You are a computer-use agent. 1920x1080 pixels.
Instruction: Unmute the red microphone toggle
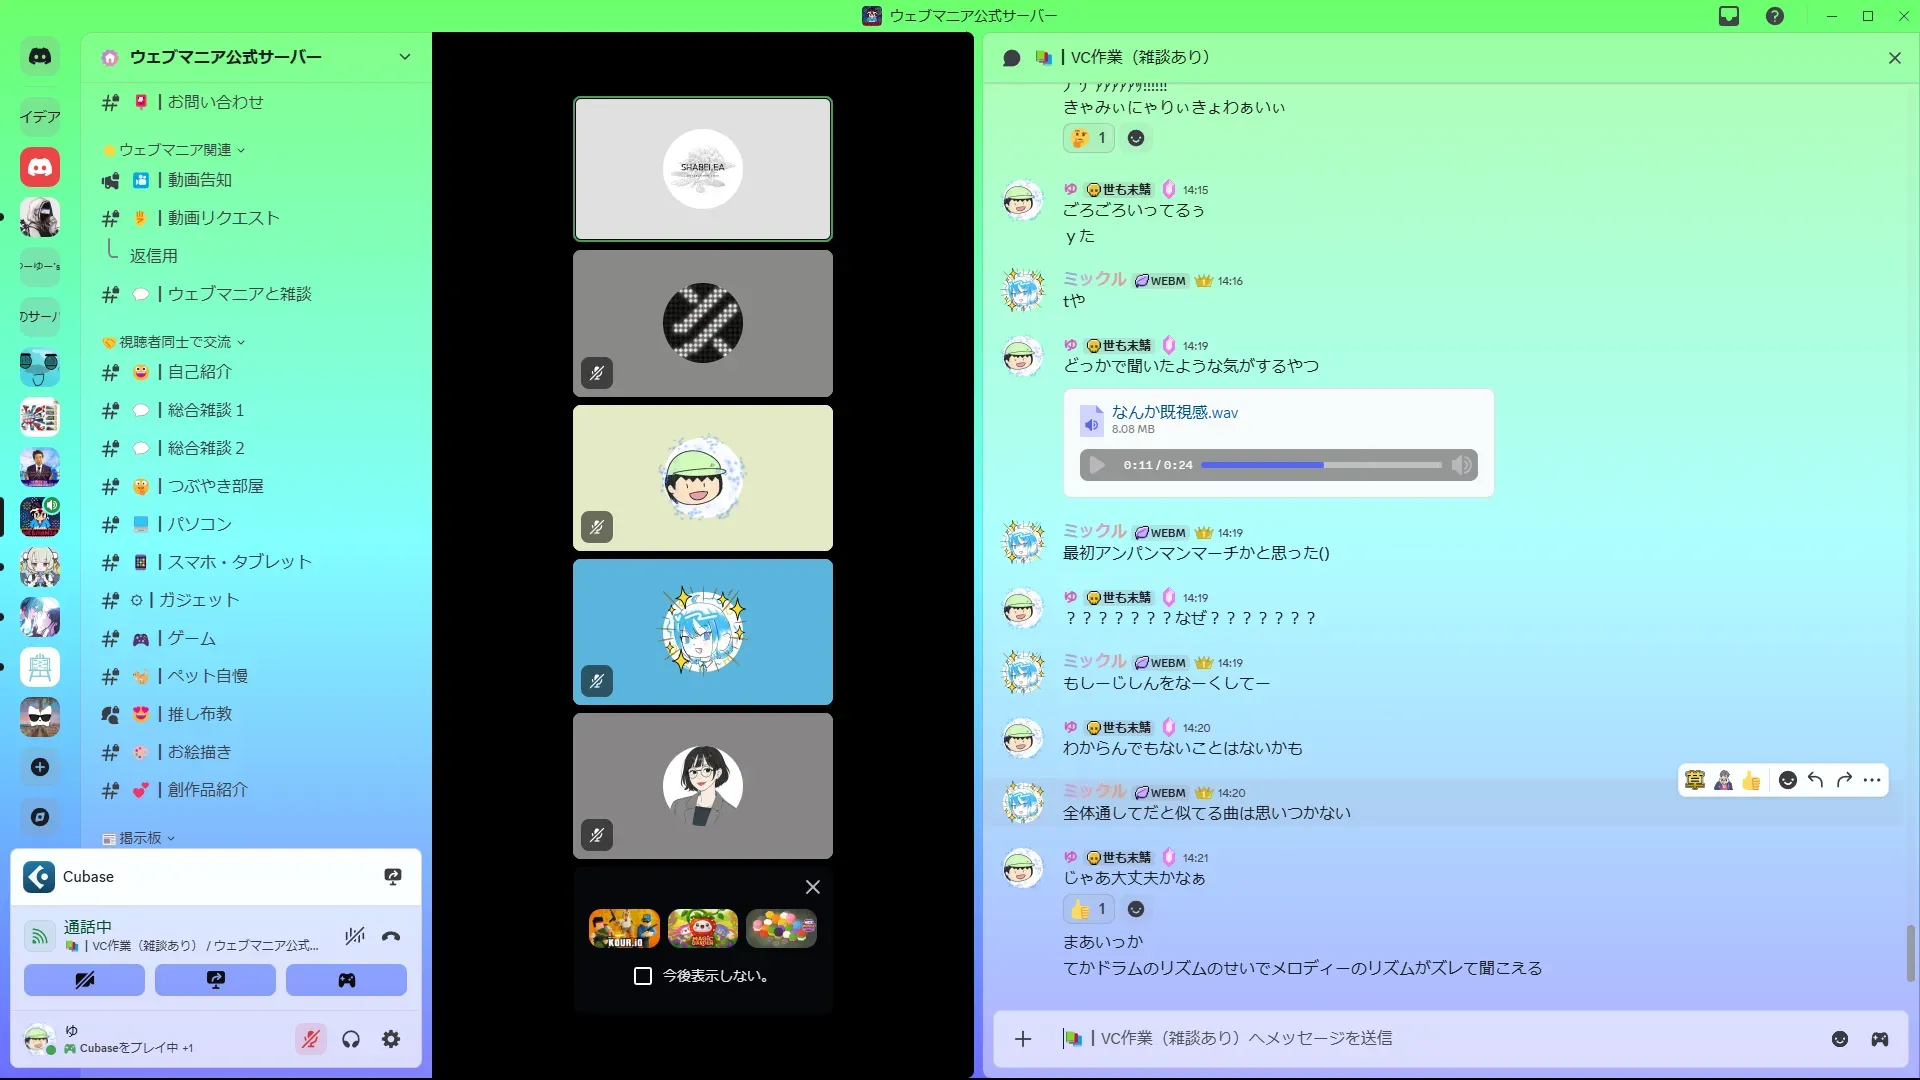pyautogui.click(x=311, y=1040)
